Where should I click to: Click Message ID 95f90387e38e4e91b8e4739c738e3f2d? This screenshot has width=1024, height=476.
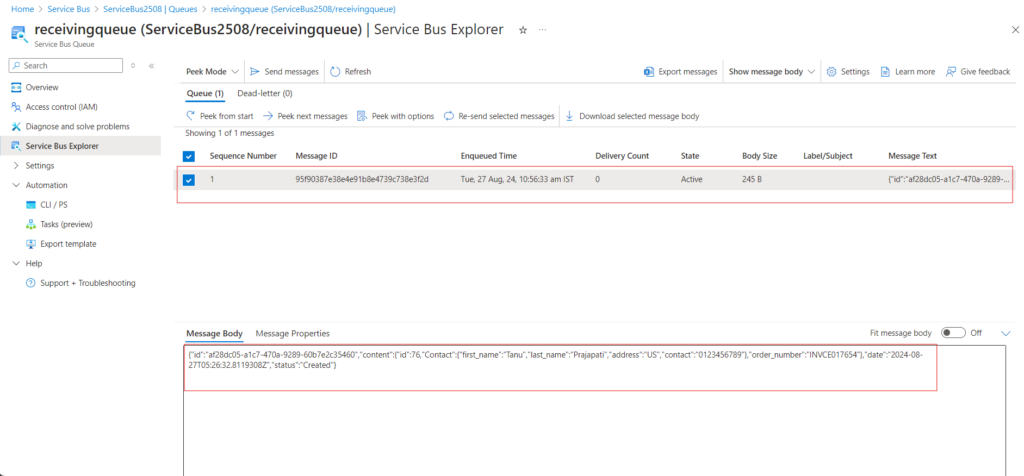[x=362, y=179]
